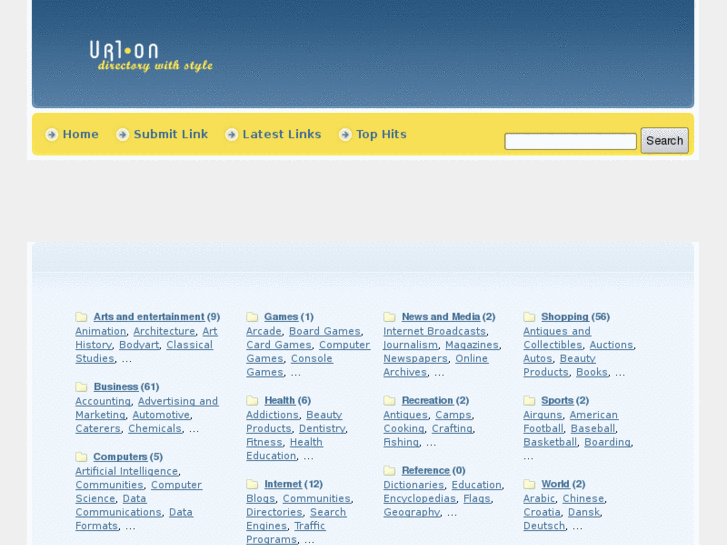Click the arrow icon beside Submit Link
The image size is (727, 545).
[122, 135]
